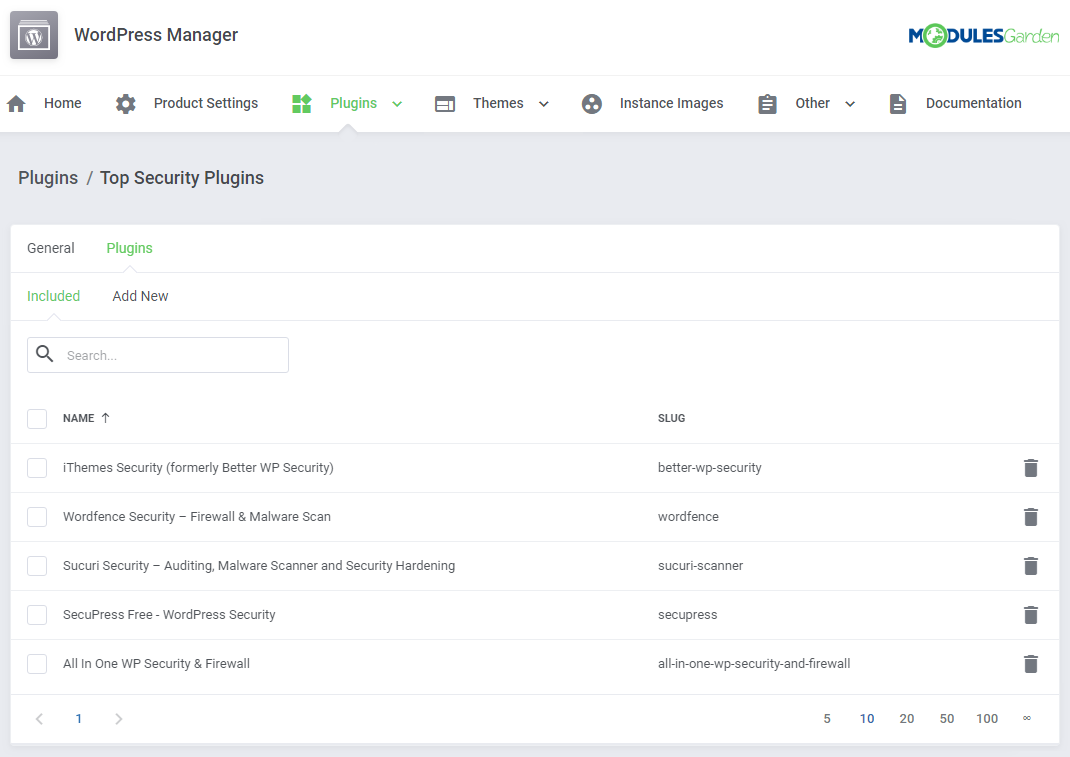Click the search magnifier icon
Screen dimensions: 1070x757
[45, 354]
